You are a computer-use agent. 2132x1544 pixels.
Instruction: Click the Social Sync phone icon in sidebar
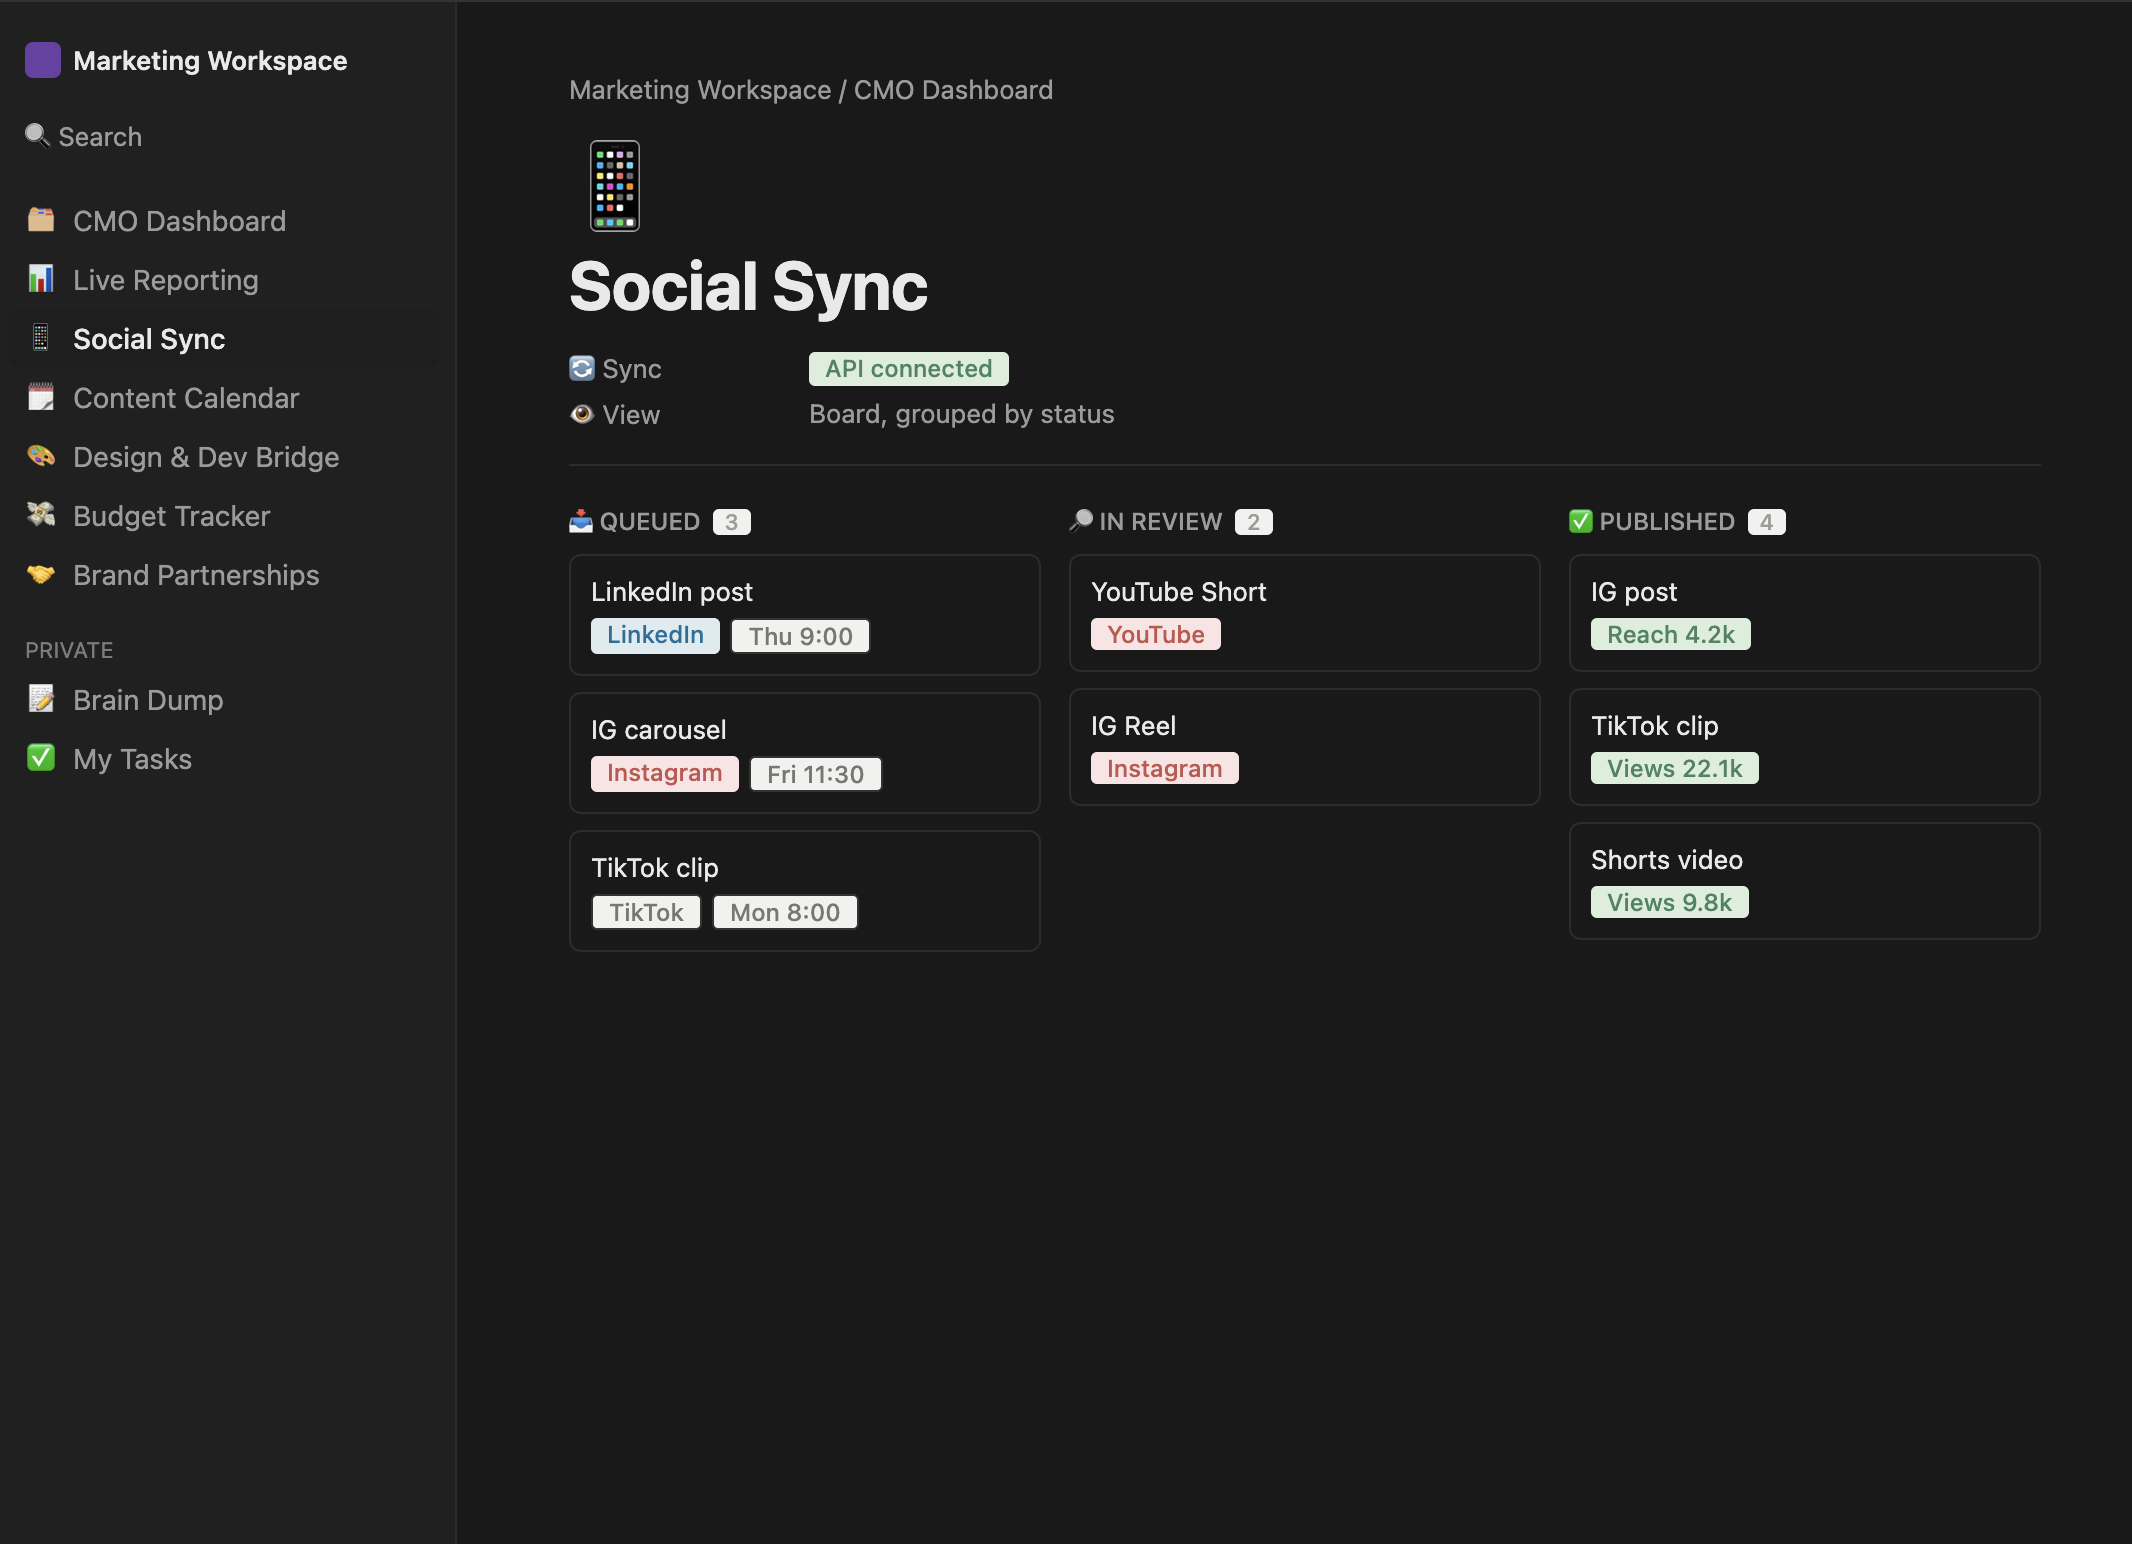[41, 338]
